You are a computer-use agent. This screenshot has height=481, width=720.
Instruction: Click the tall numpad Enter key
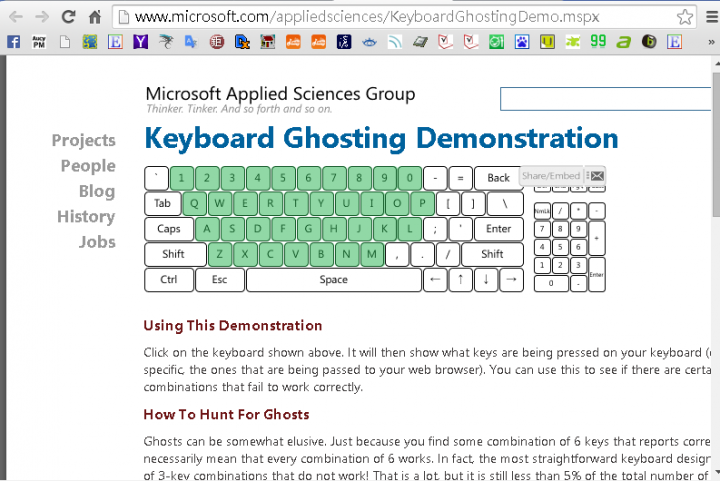pyautogui.click(x=597, y=274)
